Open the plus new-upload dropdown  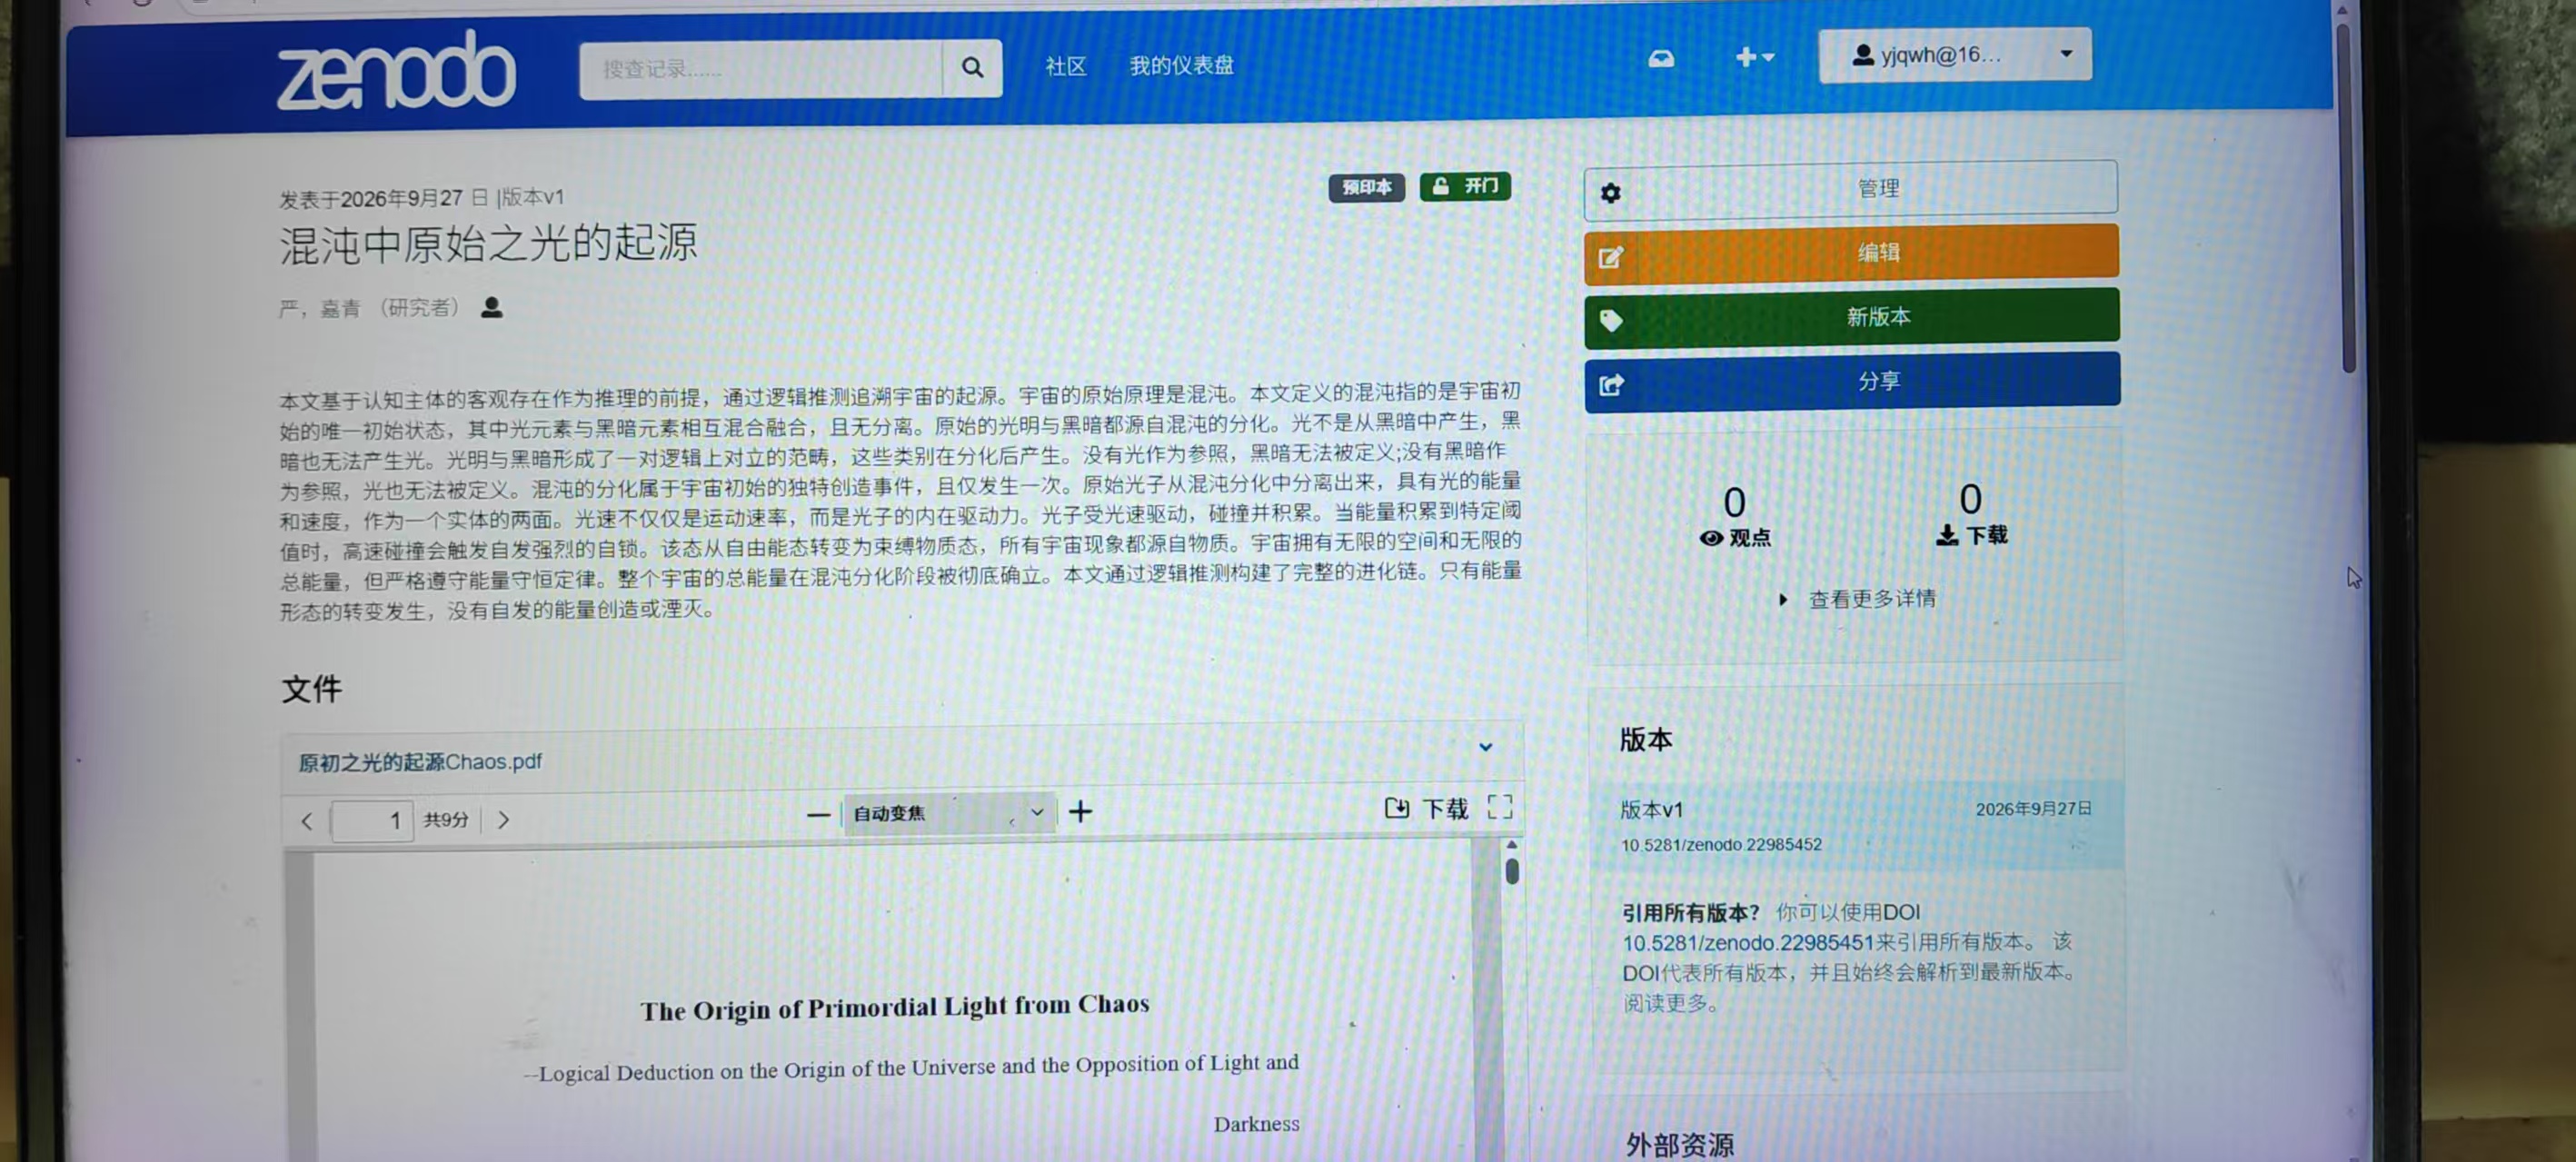click(1754, 57)
